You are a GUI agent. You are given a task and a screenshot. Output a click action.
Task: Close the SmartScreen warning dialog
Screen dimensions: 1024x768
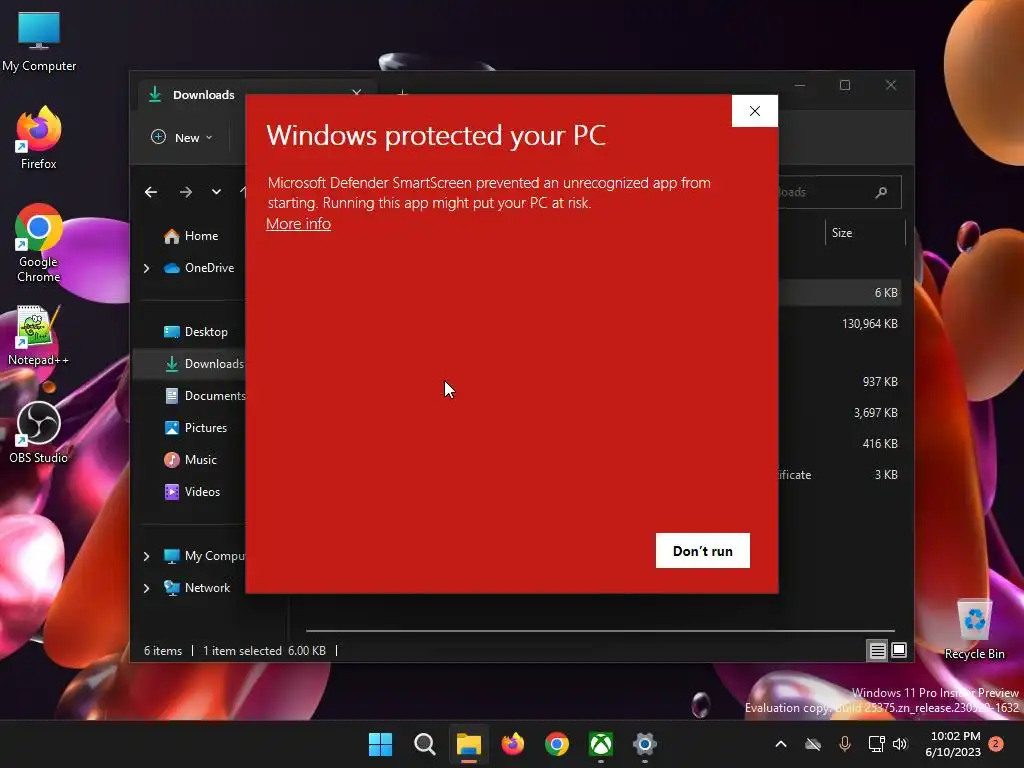pos(754,111)
